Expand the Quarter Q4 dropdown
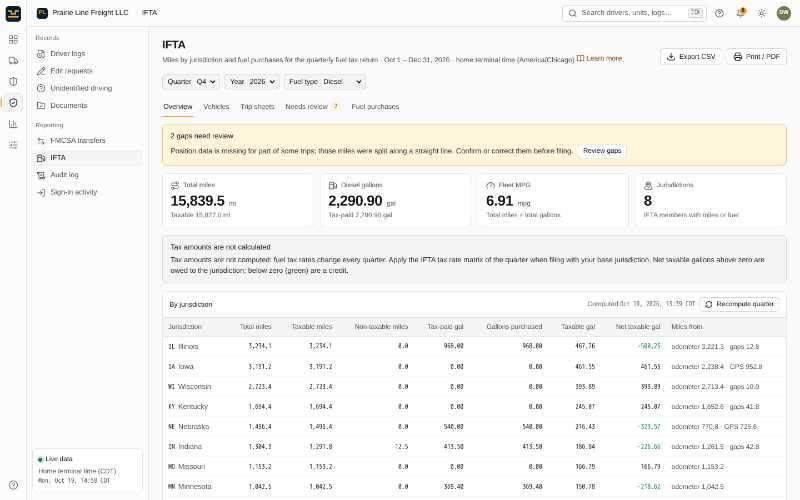 pos(191,82)
